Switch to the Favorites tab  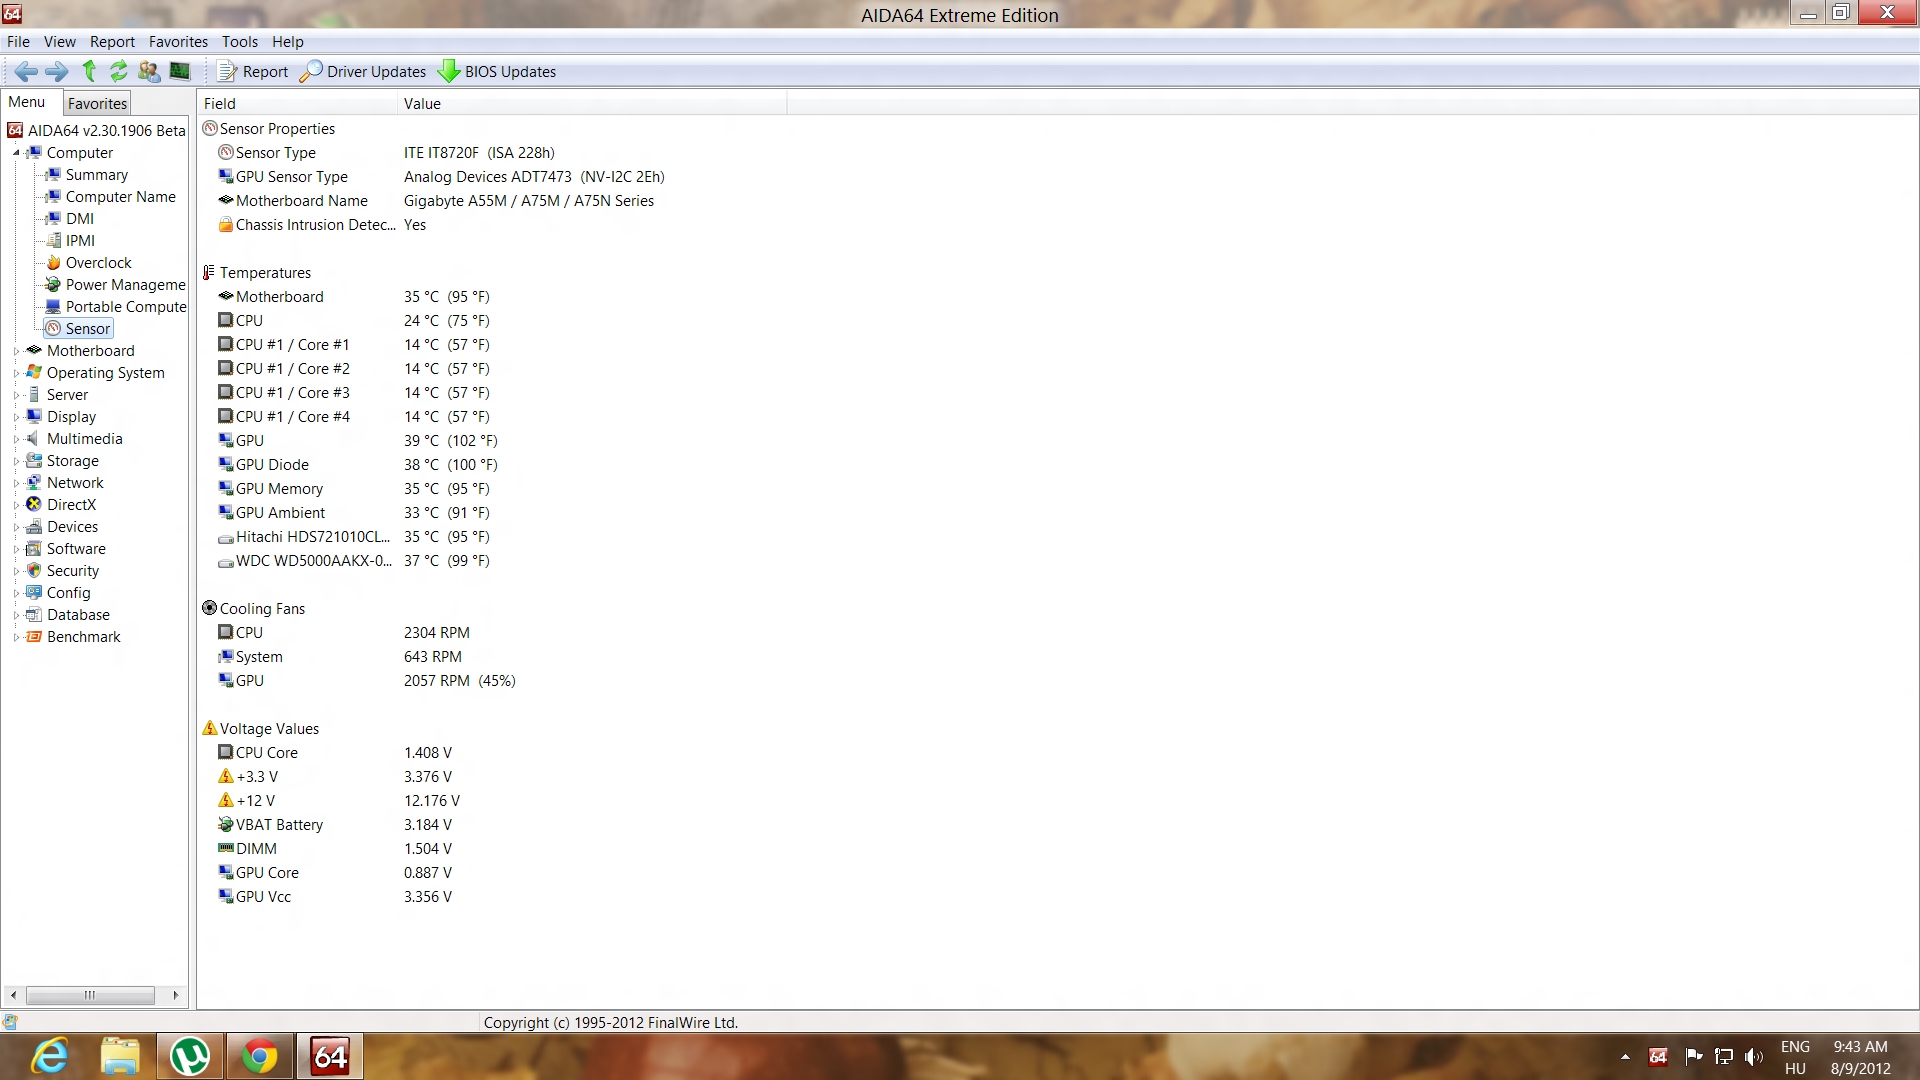97,103
